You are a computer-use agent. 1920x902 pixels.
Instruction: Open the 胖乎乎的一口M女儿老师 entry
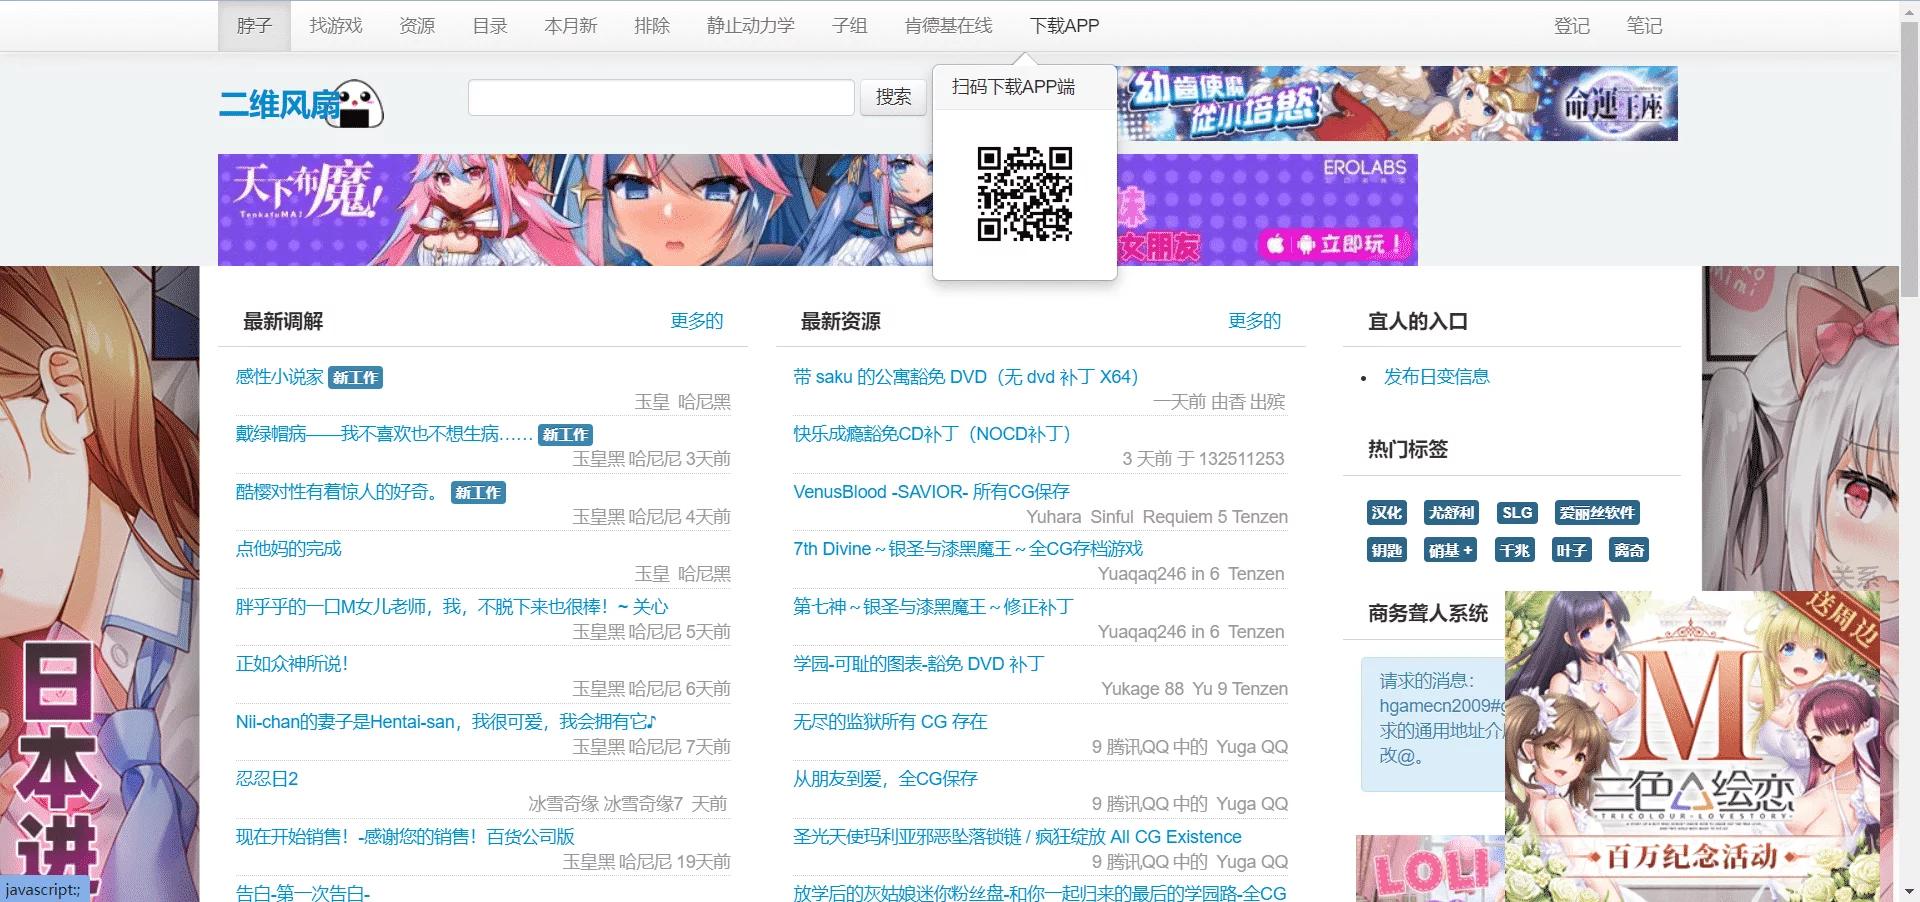[x=452, y=607]
